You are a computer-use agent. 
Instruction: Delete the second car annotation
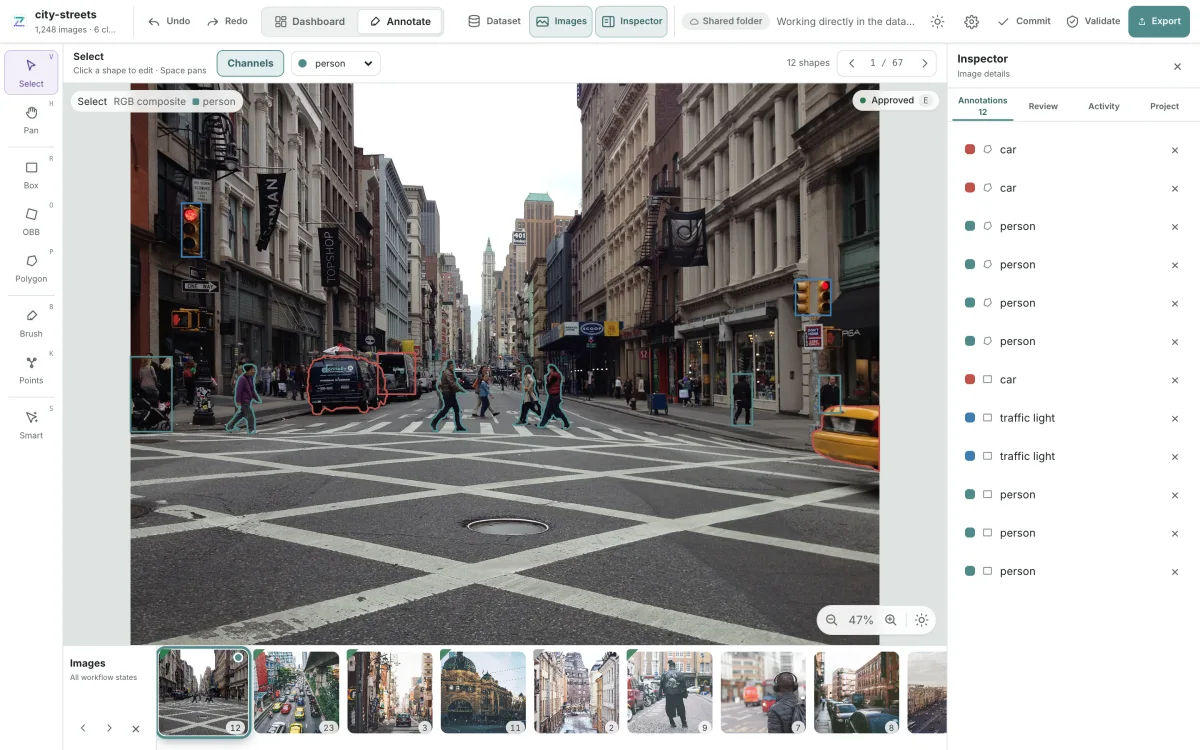[x=1175, y=188]
